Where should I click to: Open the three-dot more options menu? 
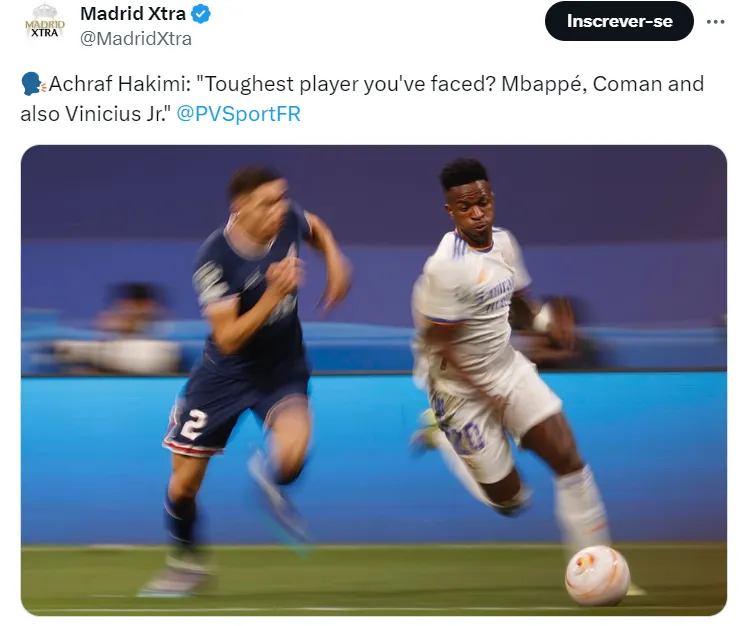pos(715,22)
